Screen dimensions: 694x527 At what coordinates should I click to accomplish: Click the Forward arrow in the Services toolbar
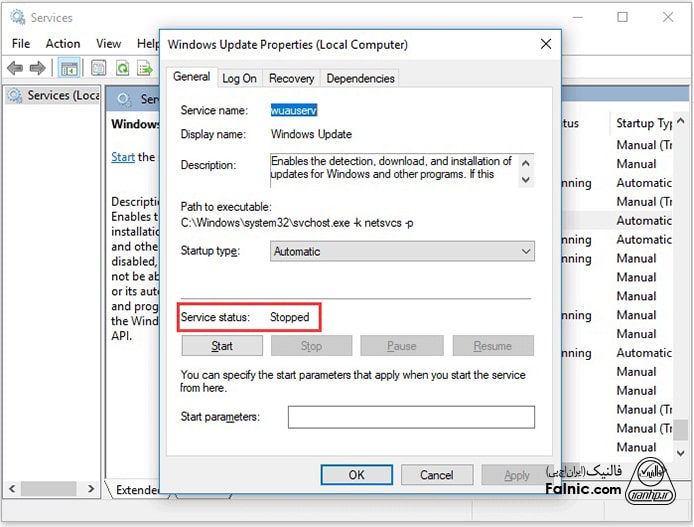coord(38,68)
